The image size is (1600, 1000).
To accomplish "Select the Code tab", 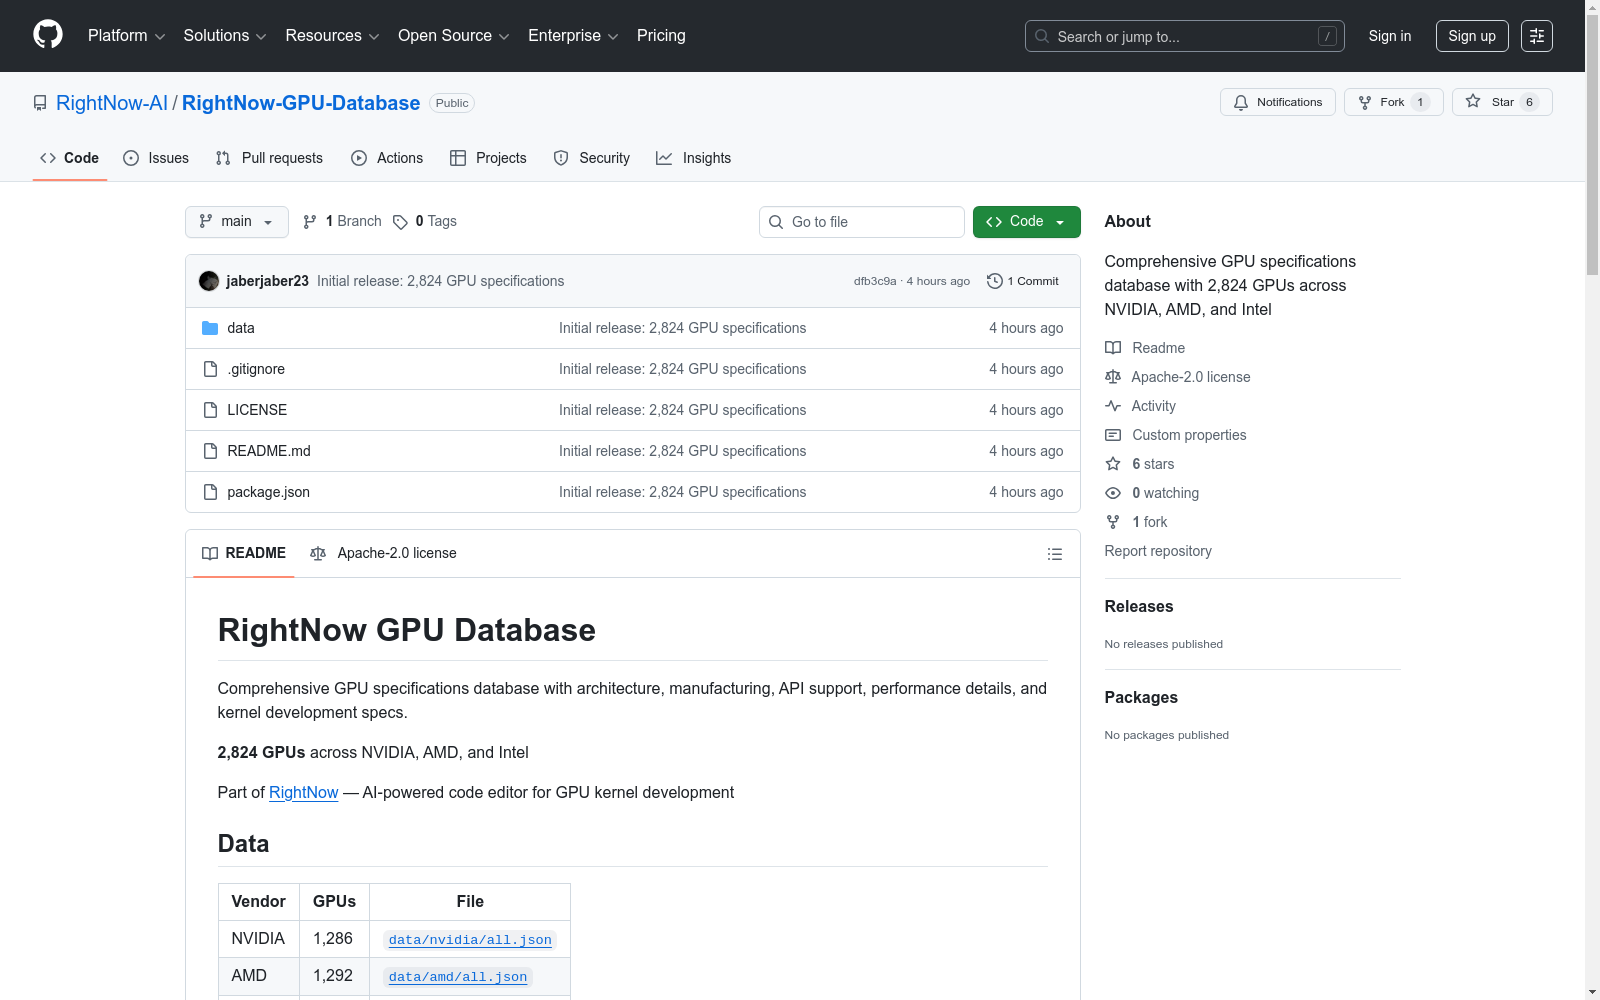I will 70,158.
